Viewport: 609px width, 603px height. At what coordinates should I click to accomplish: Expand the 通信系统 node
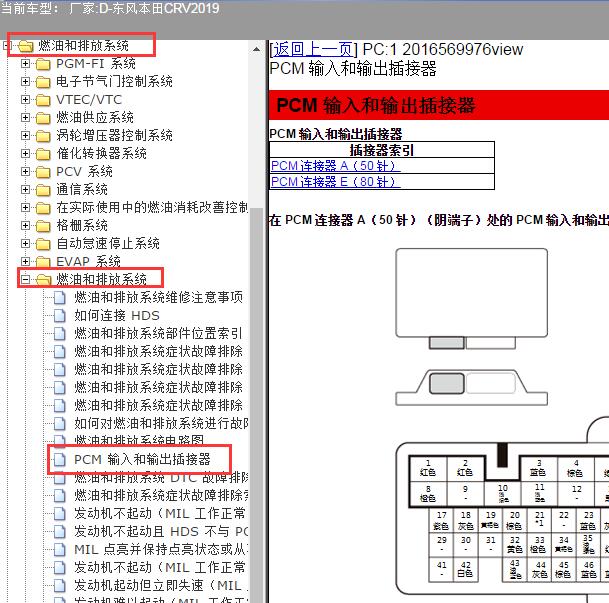click(25, 189)
